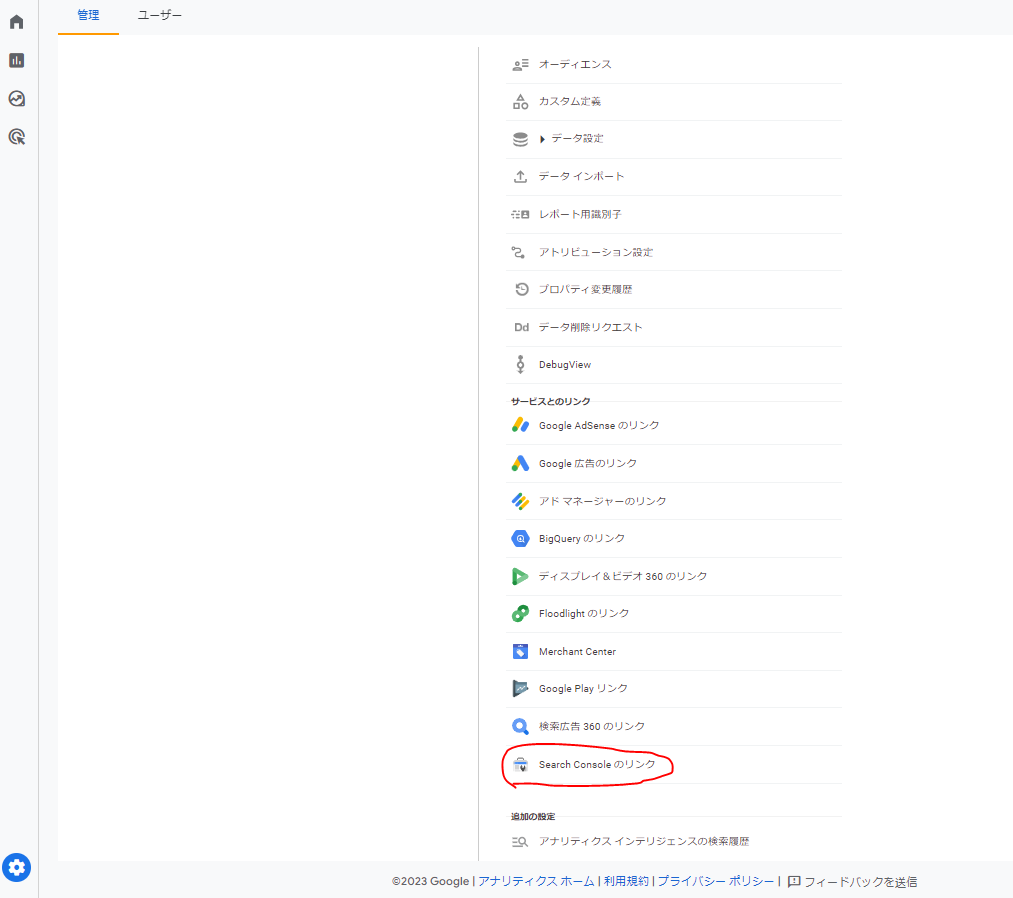Click the blue Admin gear icon
This screenshot has width=1013, height=898.
(17, 867)
